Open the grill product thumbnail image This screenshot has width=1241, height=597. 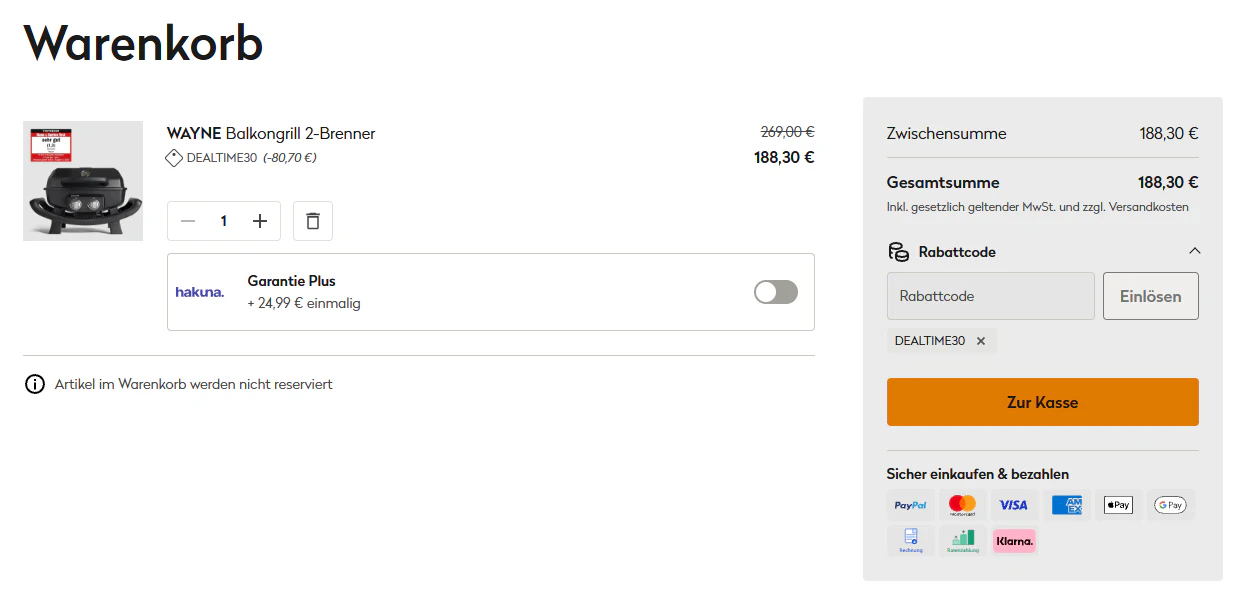coord(83,181)
